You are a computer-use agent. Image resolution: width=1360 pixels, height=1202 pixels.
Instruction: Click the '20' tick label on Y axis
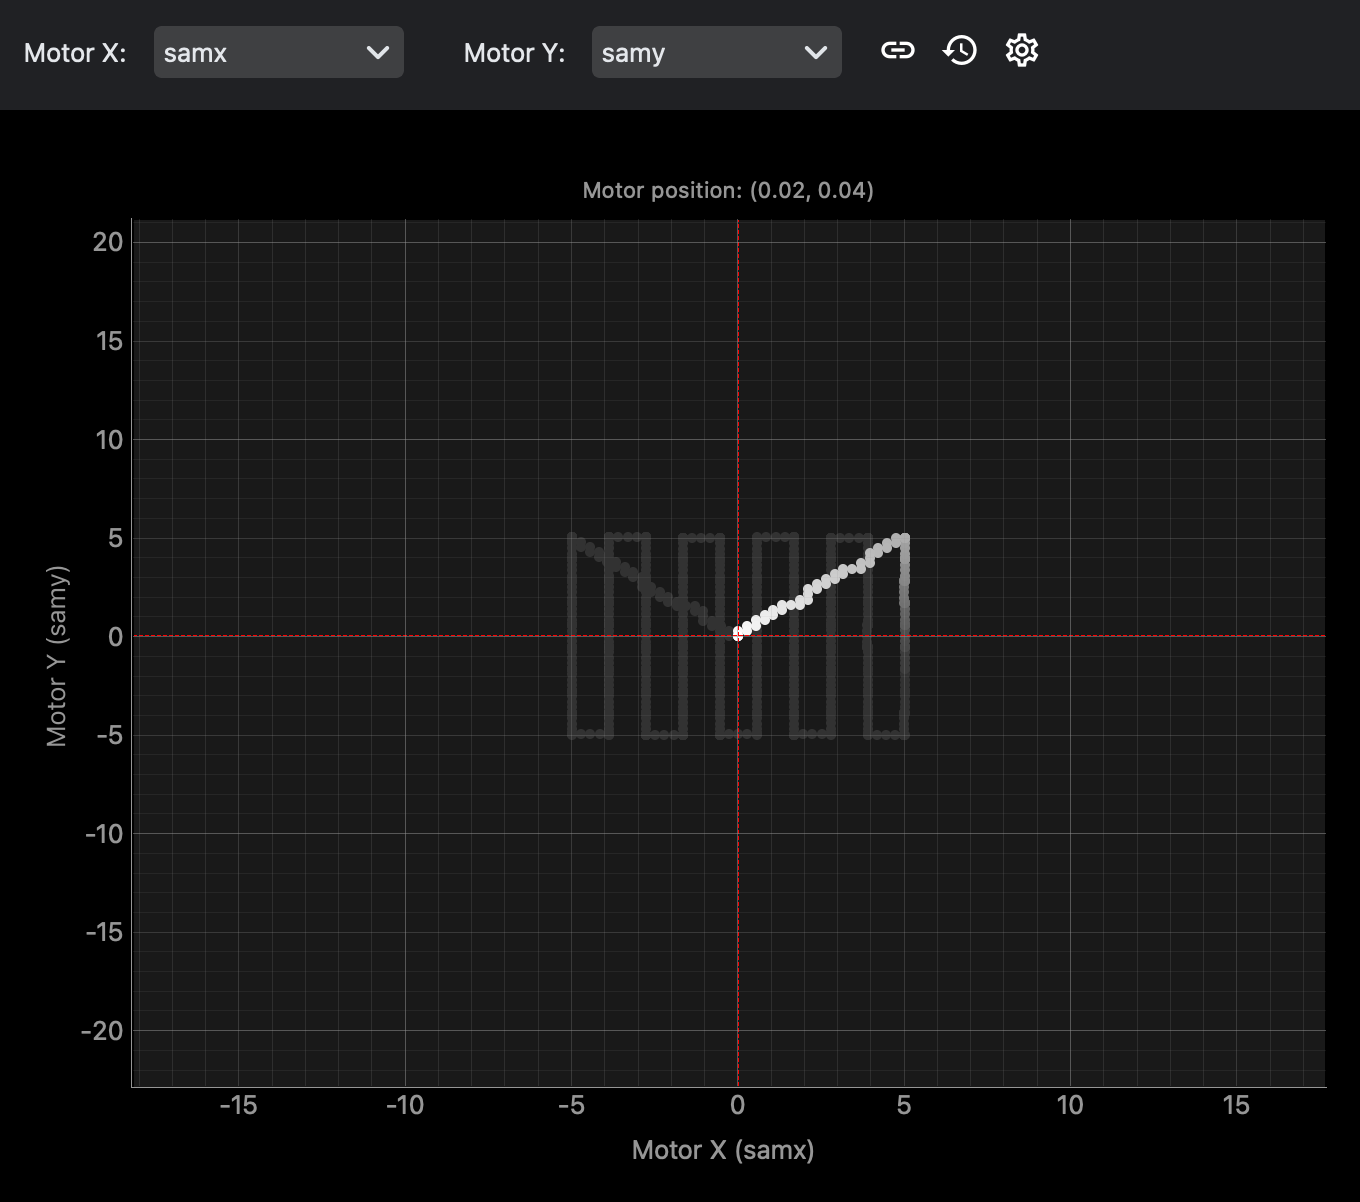108,242
